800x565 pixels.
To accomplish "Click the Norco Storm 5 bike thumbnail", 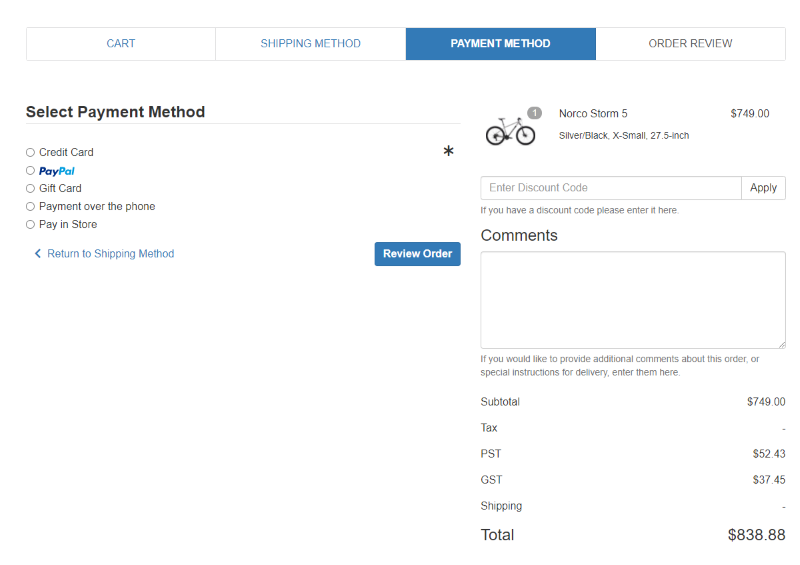I will [x=510, y=131].
